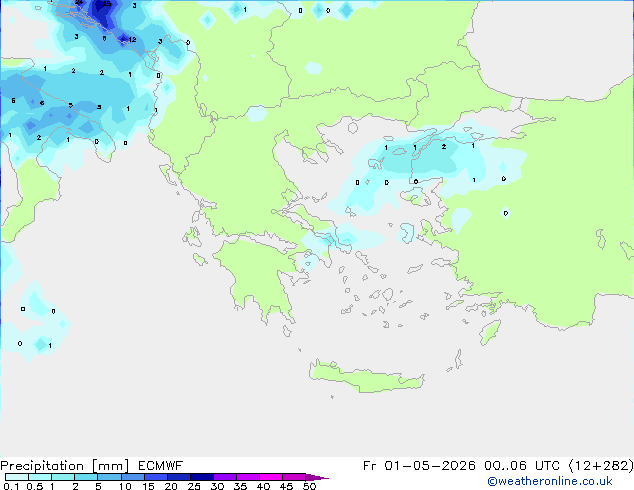Open the weatheronline.co.uk copyright link
Viewport: 634px width, 490px height.
pos(550,481)
